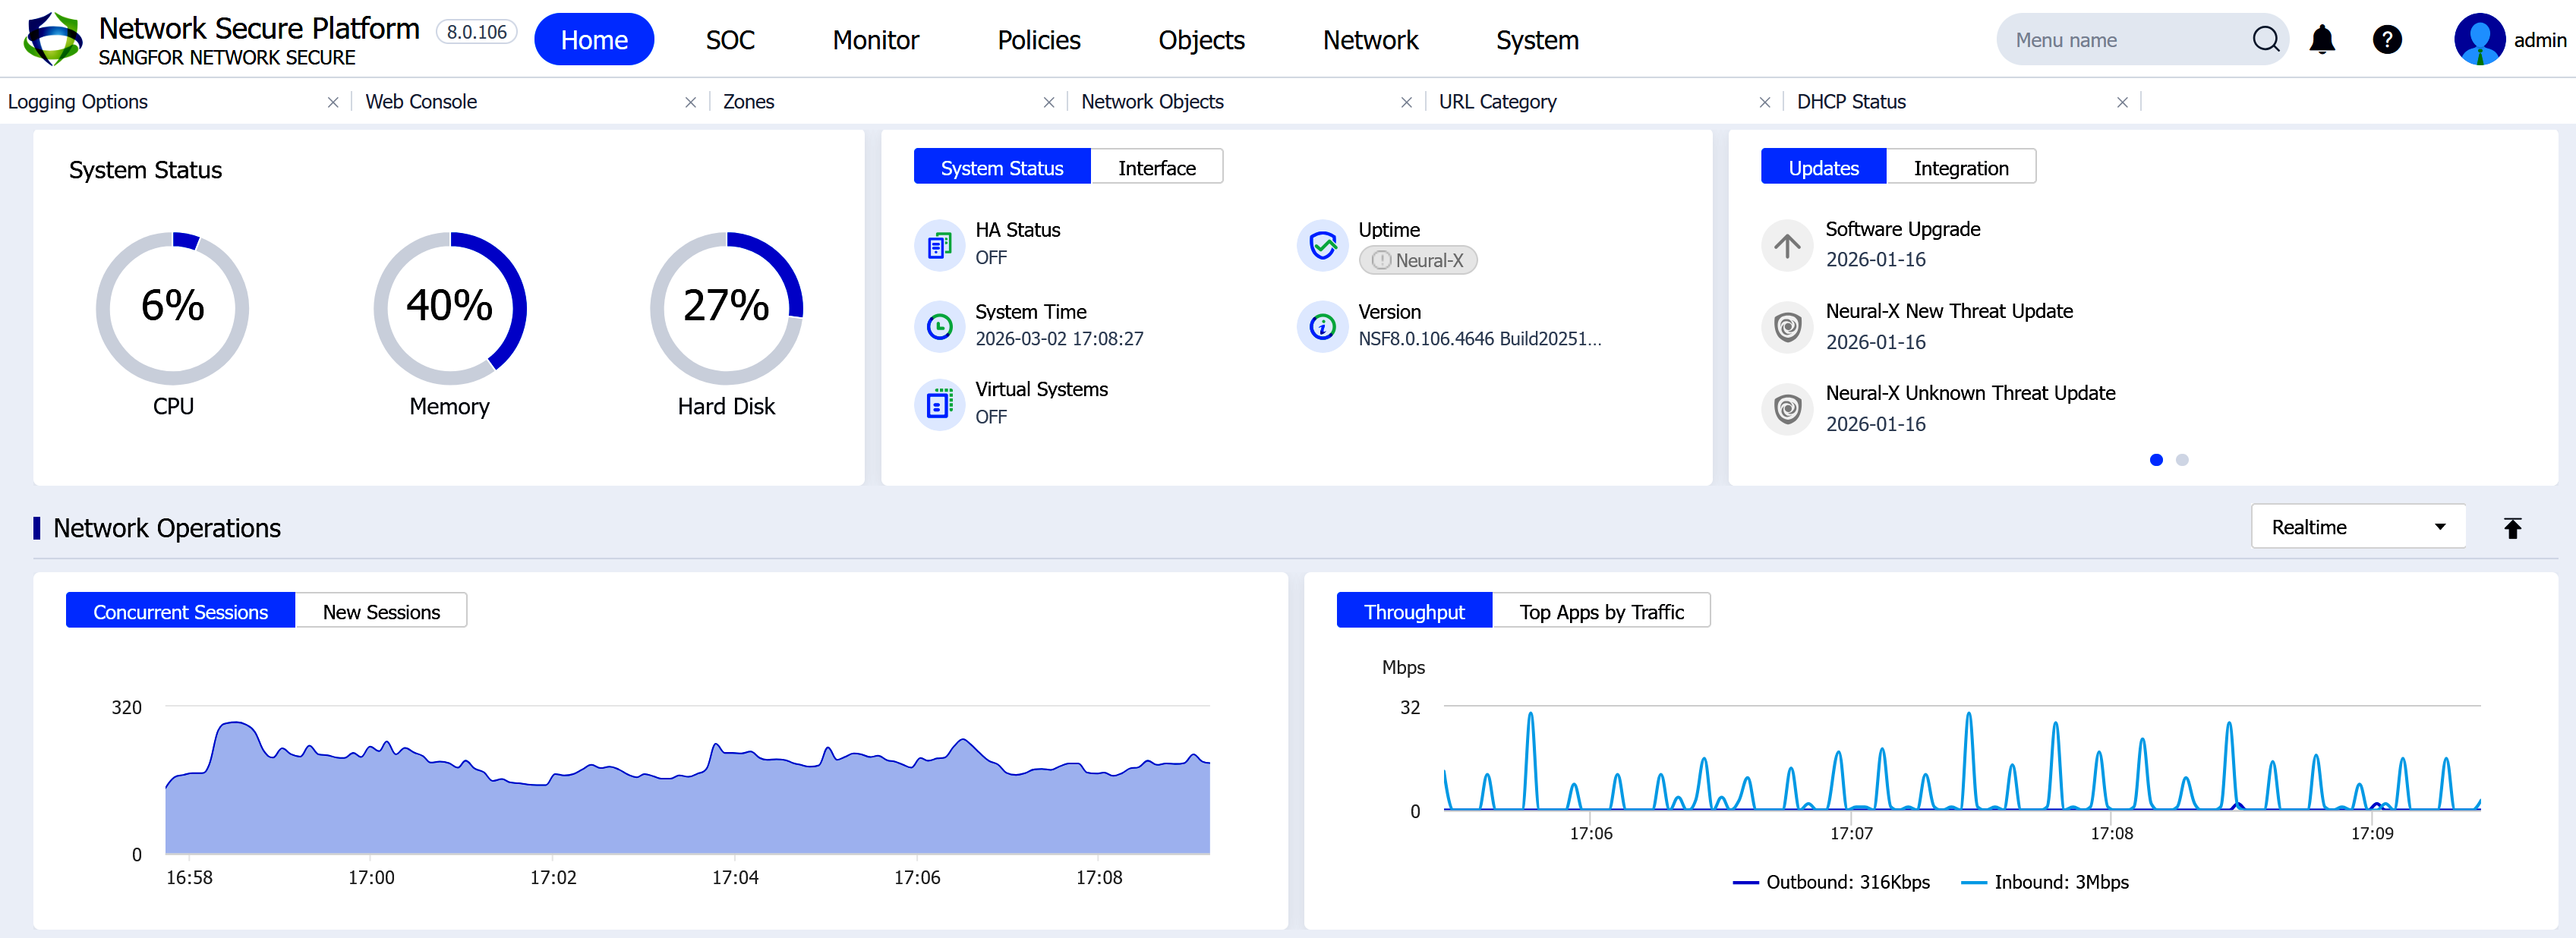Close the URL Category tab
This screenshot has height=938, width=2576.
click(1764, 102)
